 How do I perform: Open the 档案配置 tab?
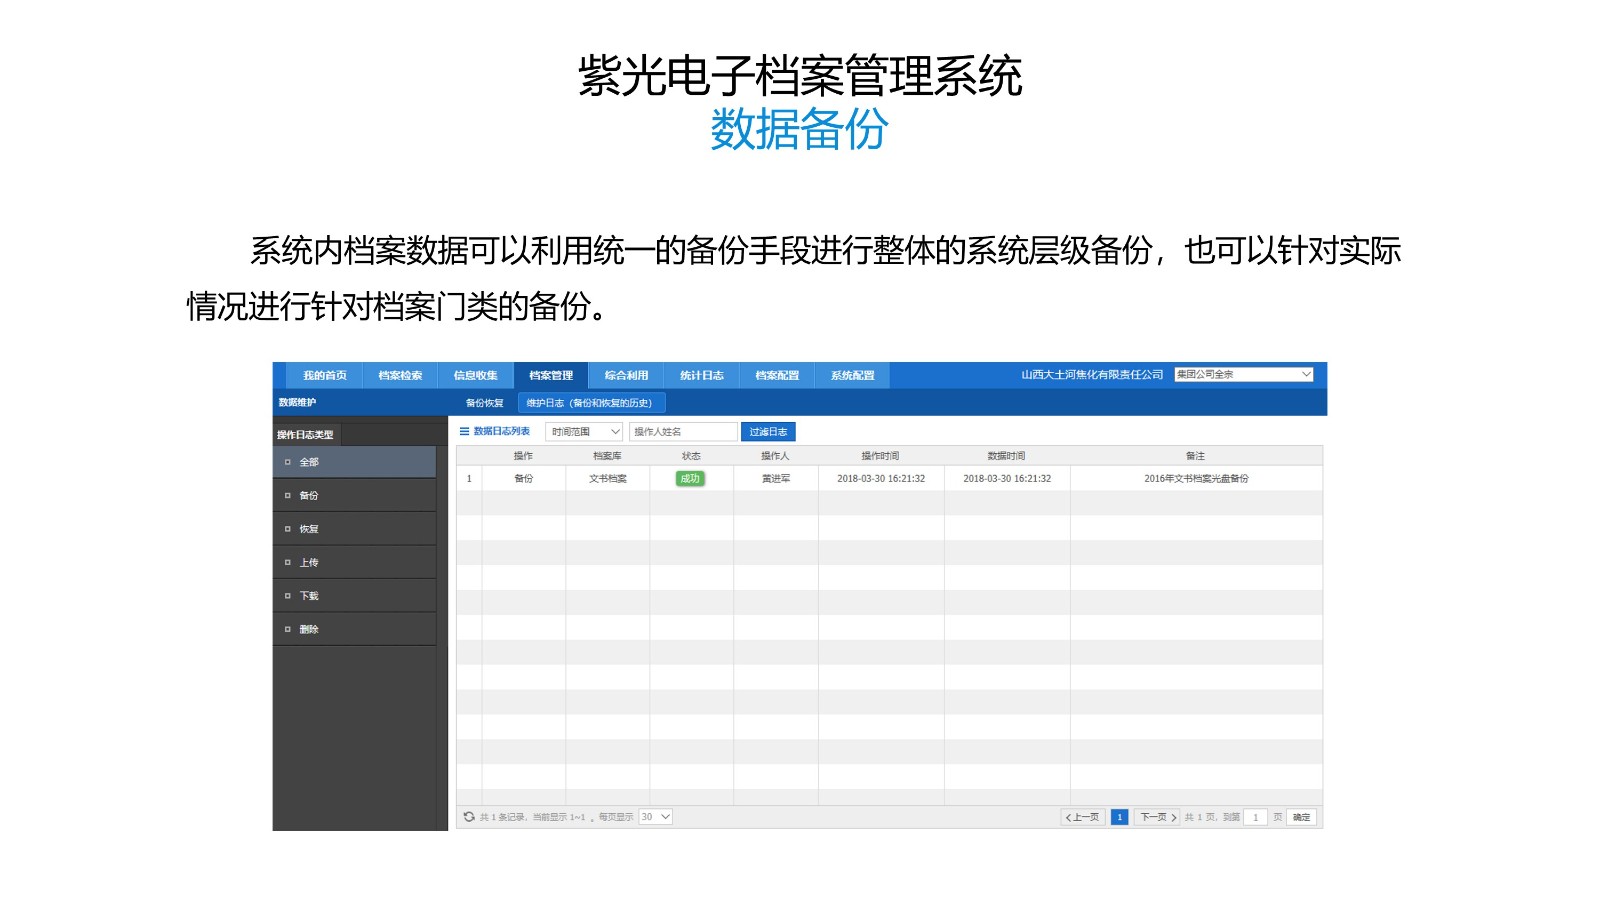[777, 376]
